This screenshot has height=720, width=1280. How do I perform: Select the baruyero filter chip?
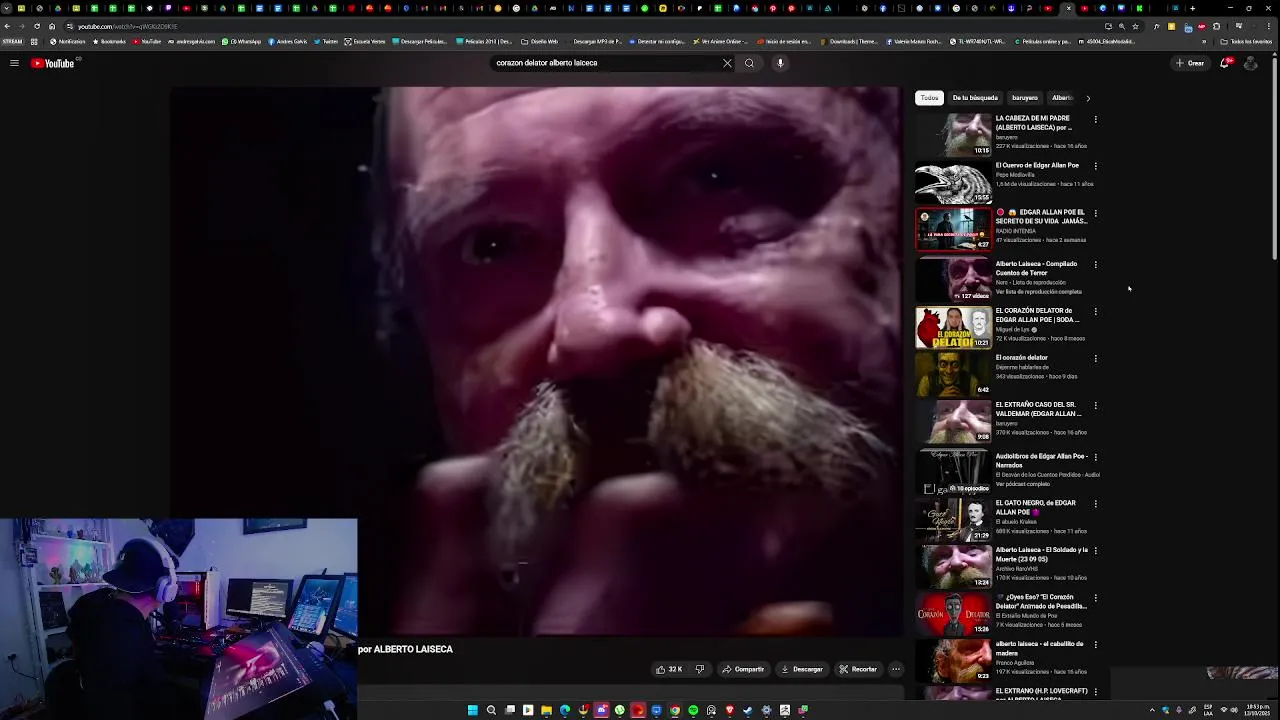click(x=1025, y=98)
